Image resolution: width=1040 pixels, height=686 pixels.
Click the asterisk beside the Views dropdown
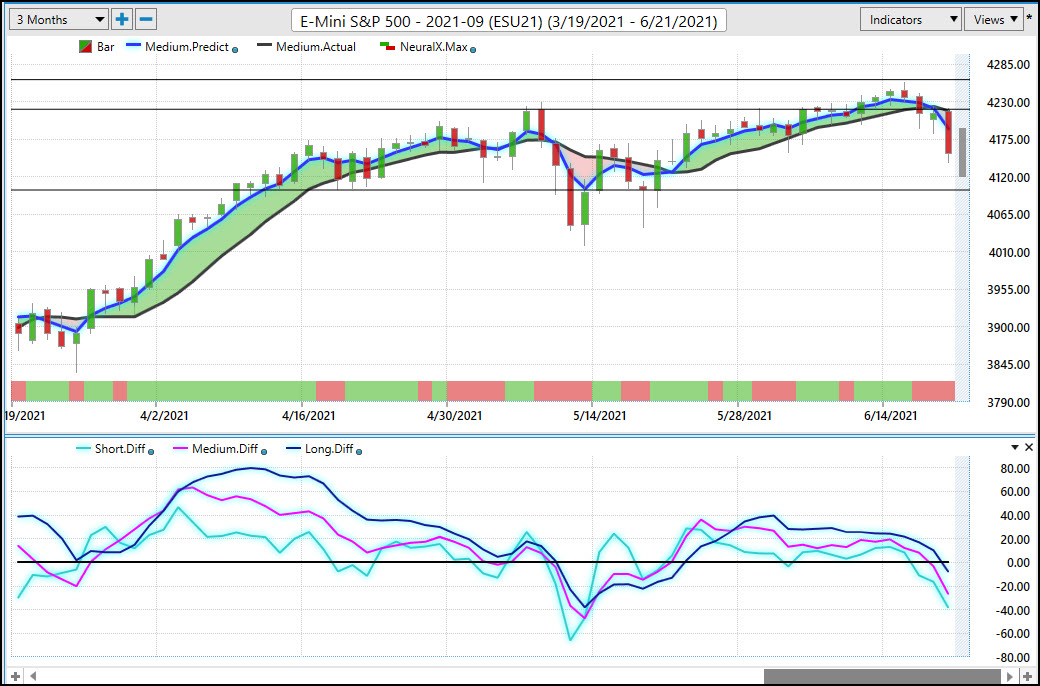click(1029, 19)
